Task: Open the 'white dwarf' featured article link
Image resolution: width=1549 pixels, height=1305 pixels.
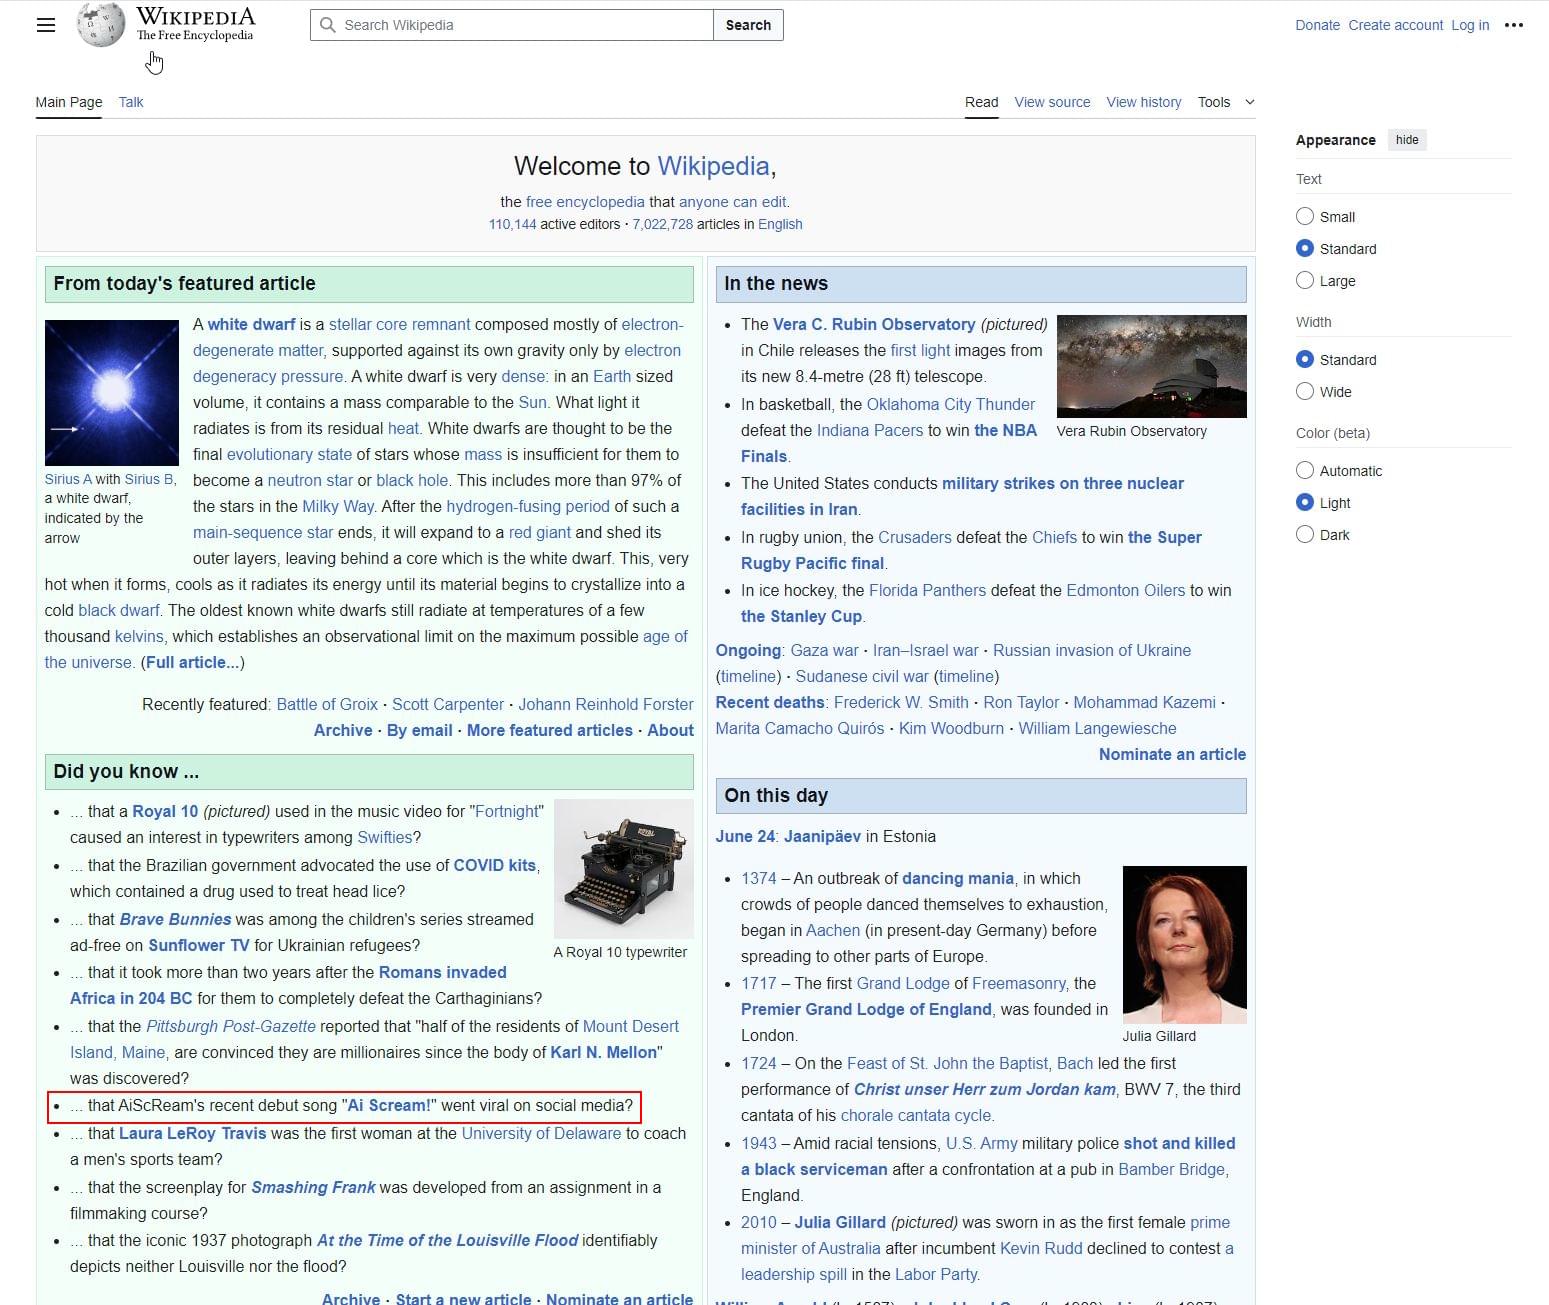Action: 251,324
